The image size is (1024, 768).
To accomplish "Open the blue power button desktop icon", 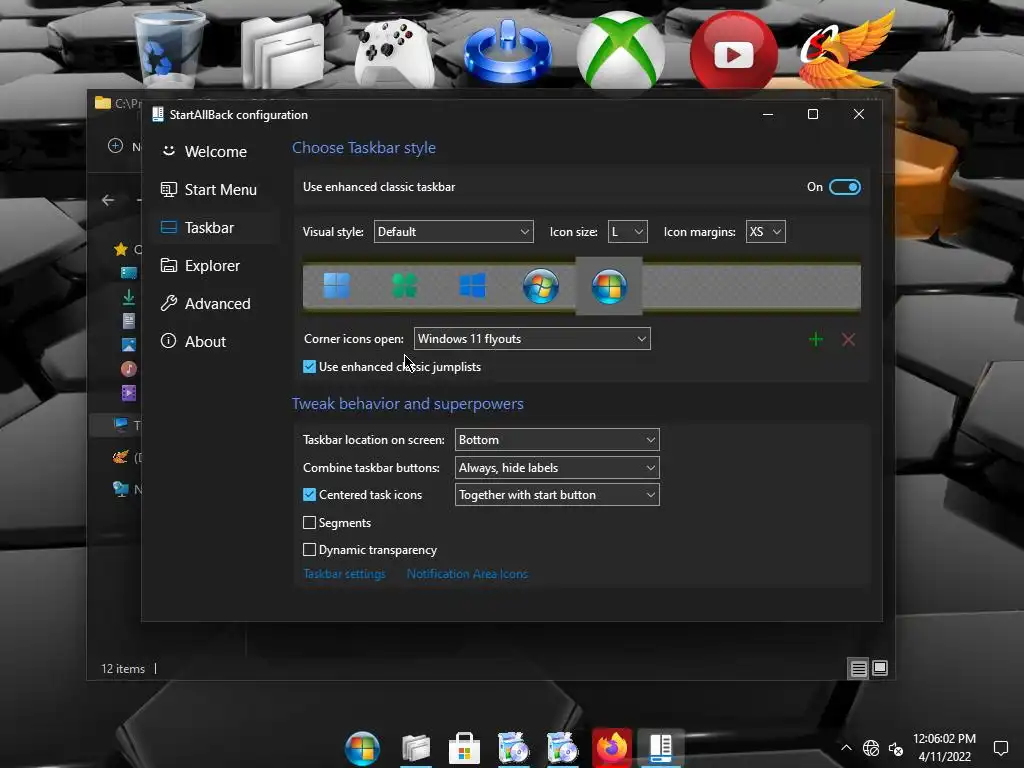I will coord(507,52).
